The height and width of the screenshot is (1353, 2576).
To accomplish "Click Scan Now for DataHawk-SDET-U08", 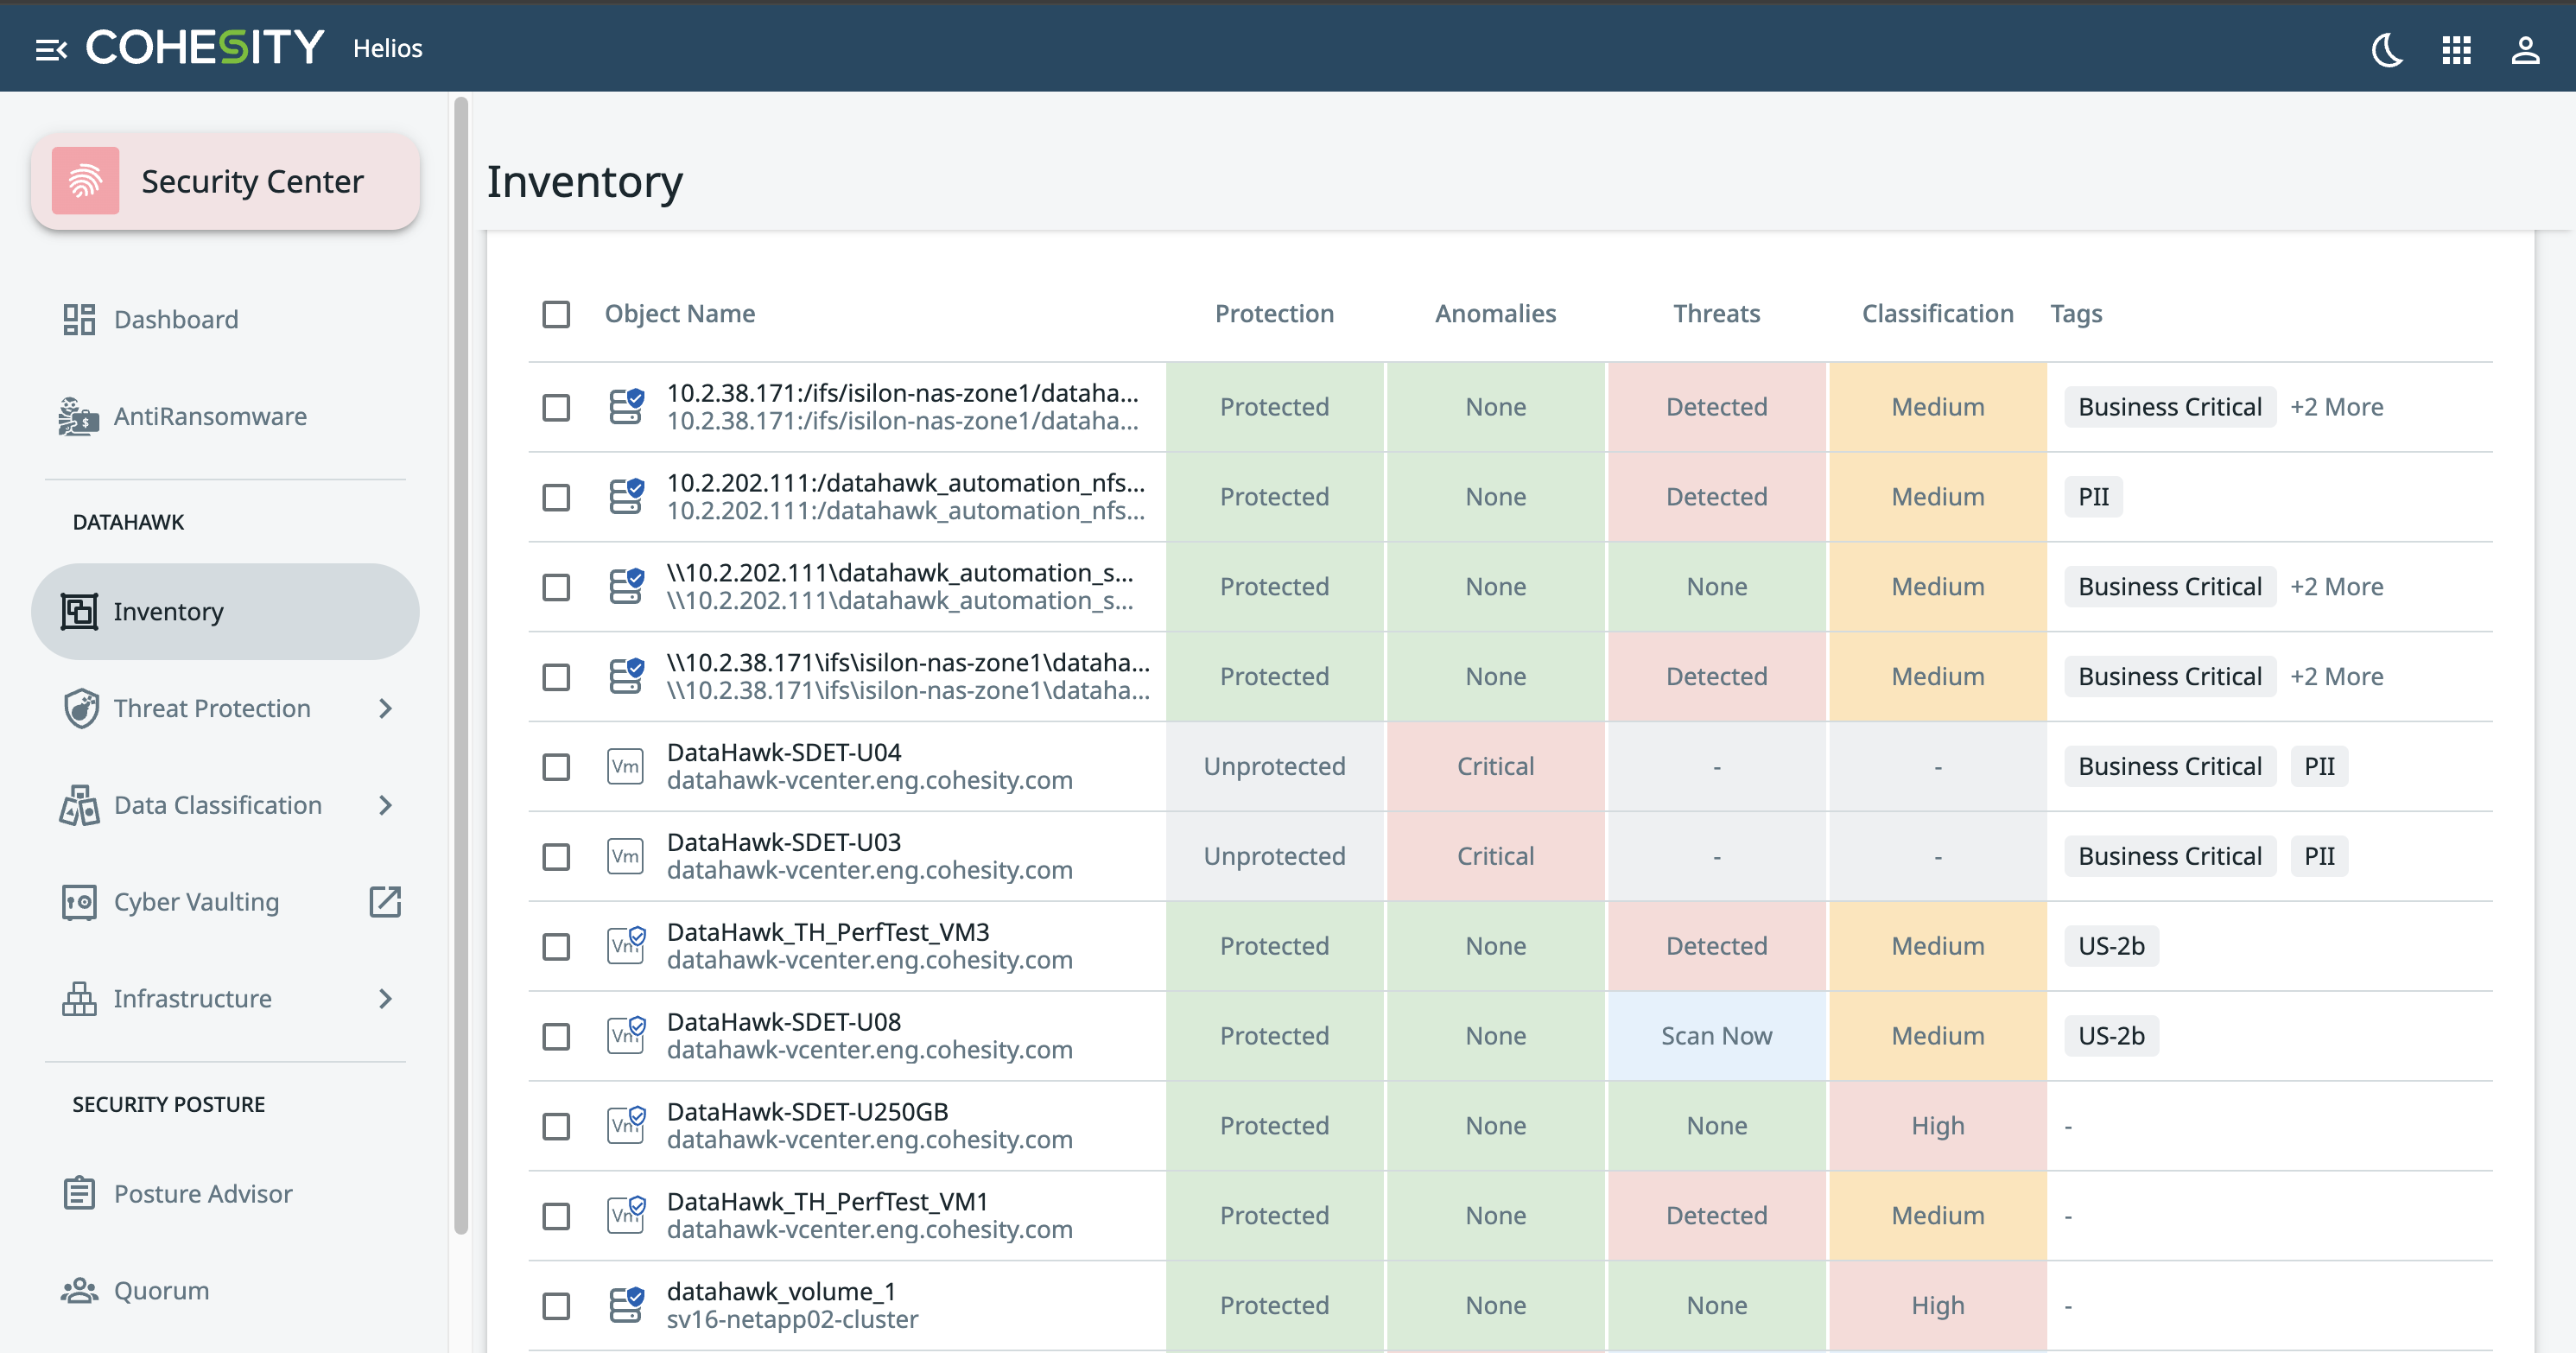I will point(1716,1036).
